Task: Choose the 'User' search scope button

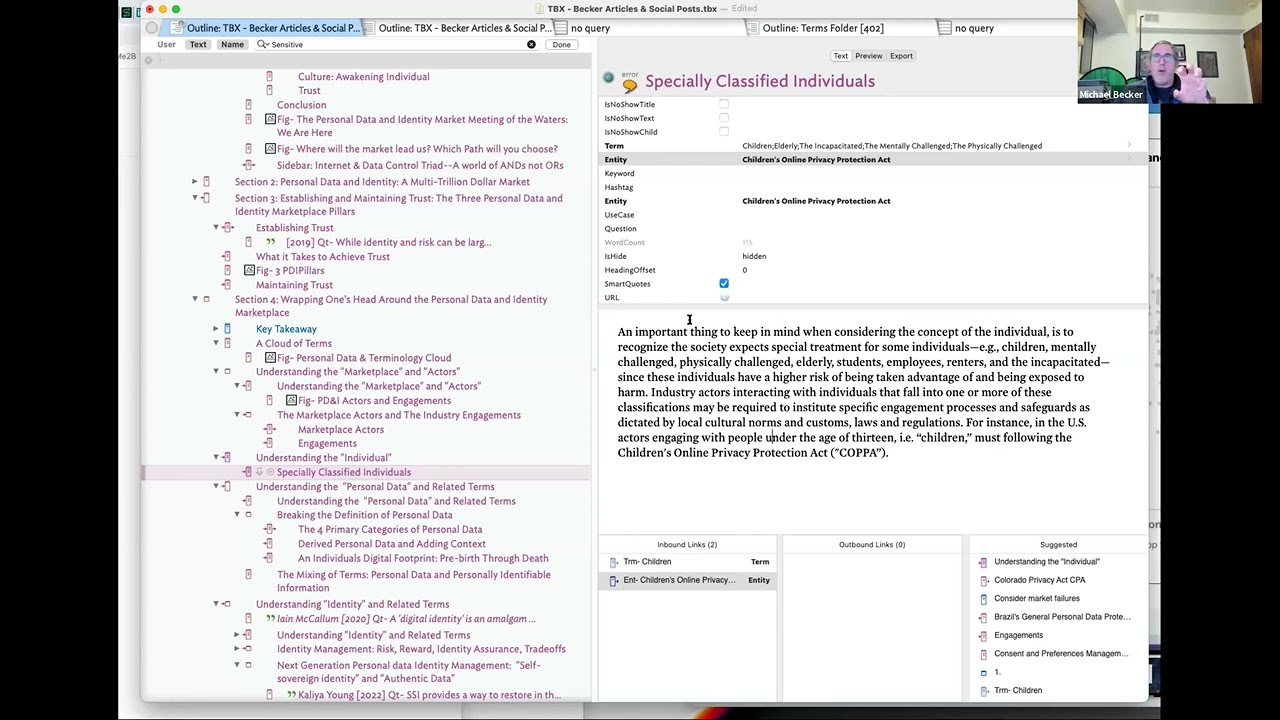Action: pyautogui.click(x=166, y=45)
